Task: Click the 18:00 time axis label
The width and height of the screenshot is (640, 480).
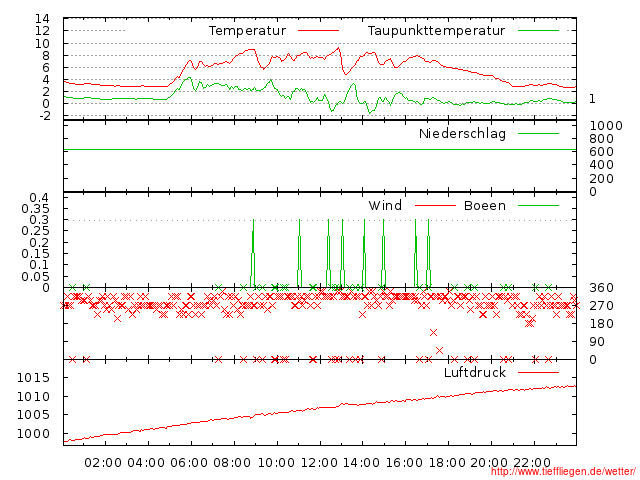Action: (x=447, y=463)
